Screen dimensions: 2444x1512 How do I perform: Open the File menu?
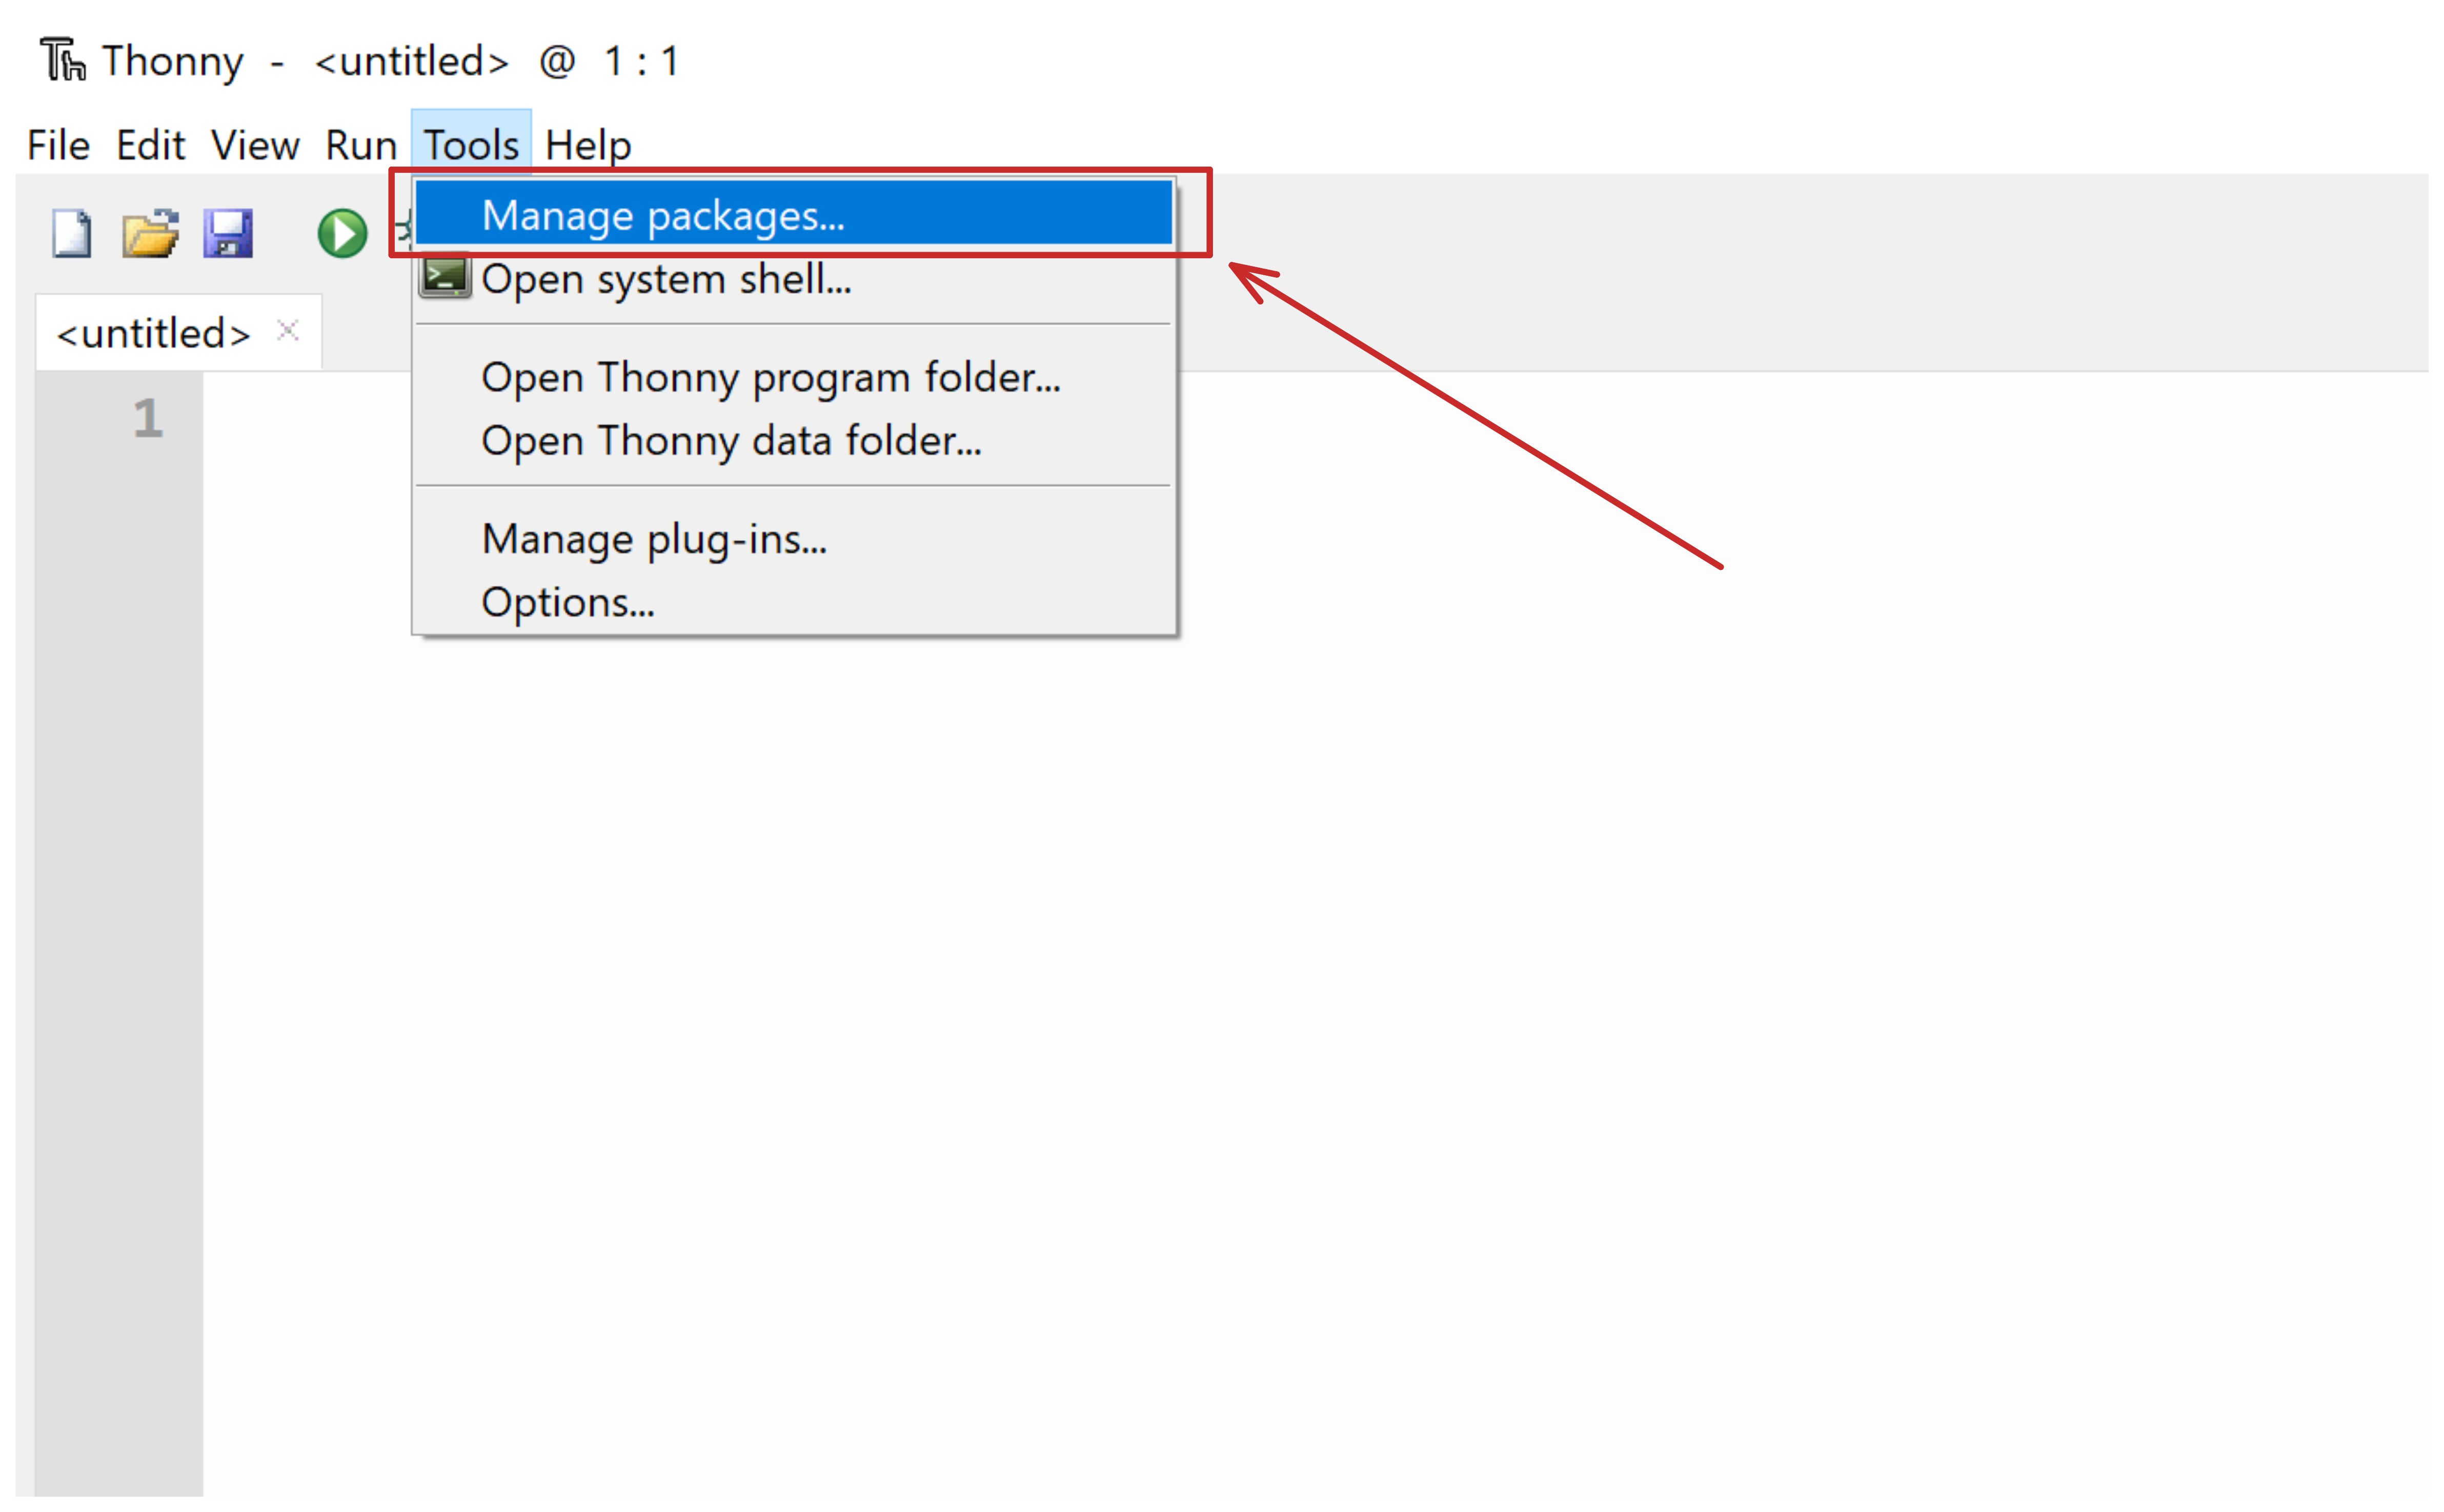coord(58,146)
